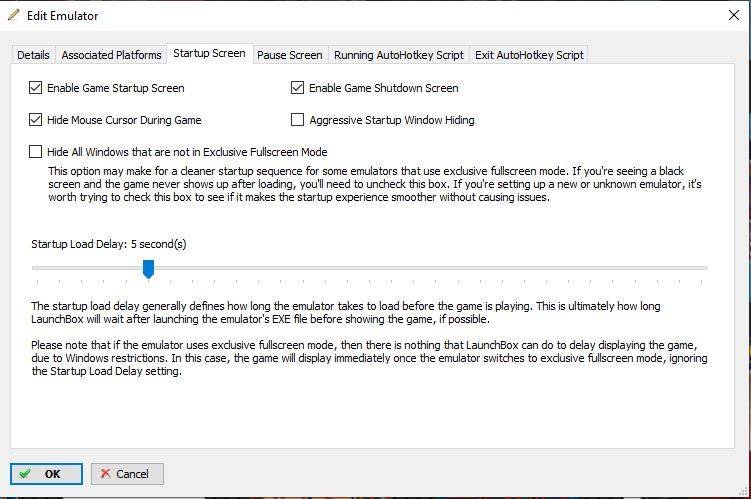Viewport: 751px width, 499px height.
Task: Open the Details tab
Action: [33, 55]
